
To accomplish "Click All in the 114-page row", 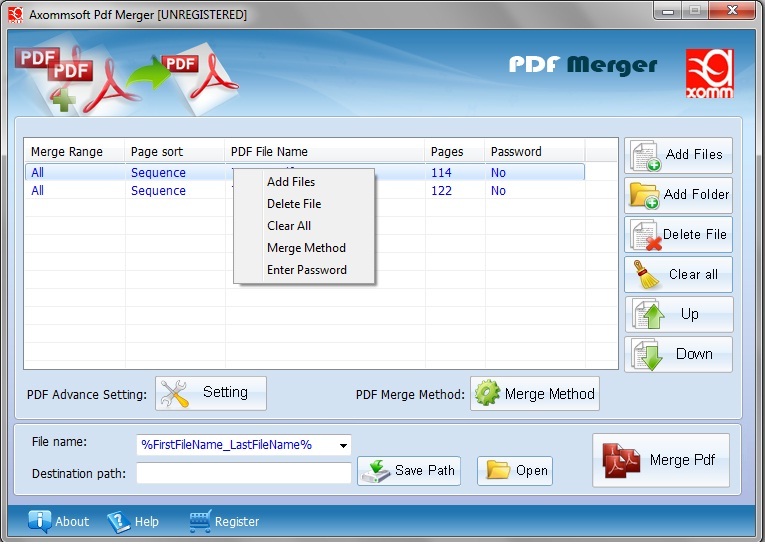I will (x=38, y=173).
